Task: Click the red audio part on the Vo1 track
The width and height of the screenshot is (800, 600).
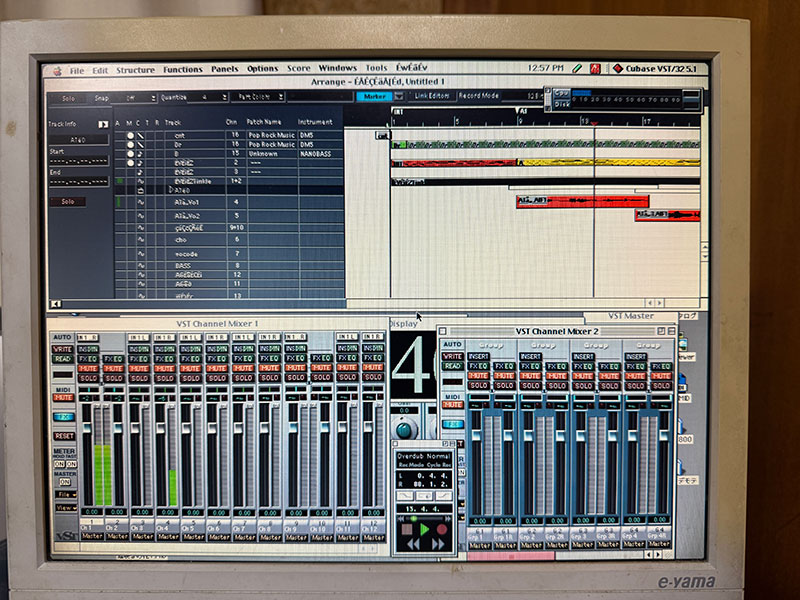Action: [x=583, y=201]
